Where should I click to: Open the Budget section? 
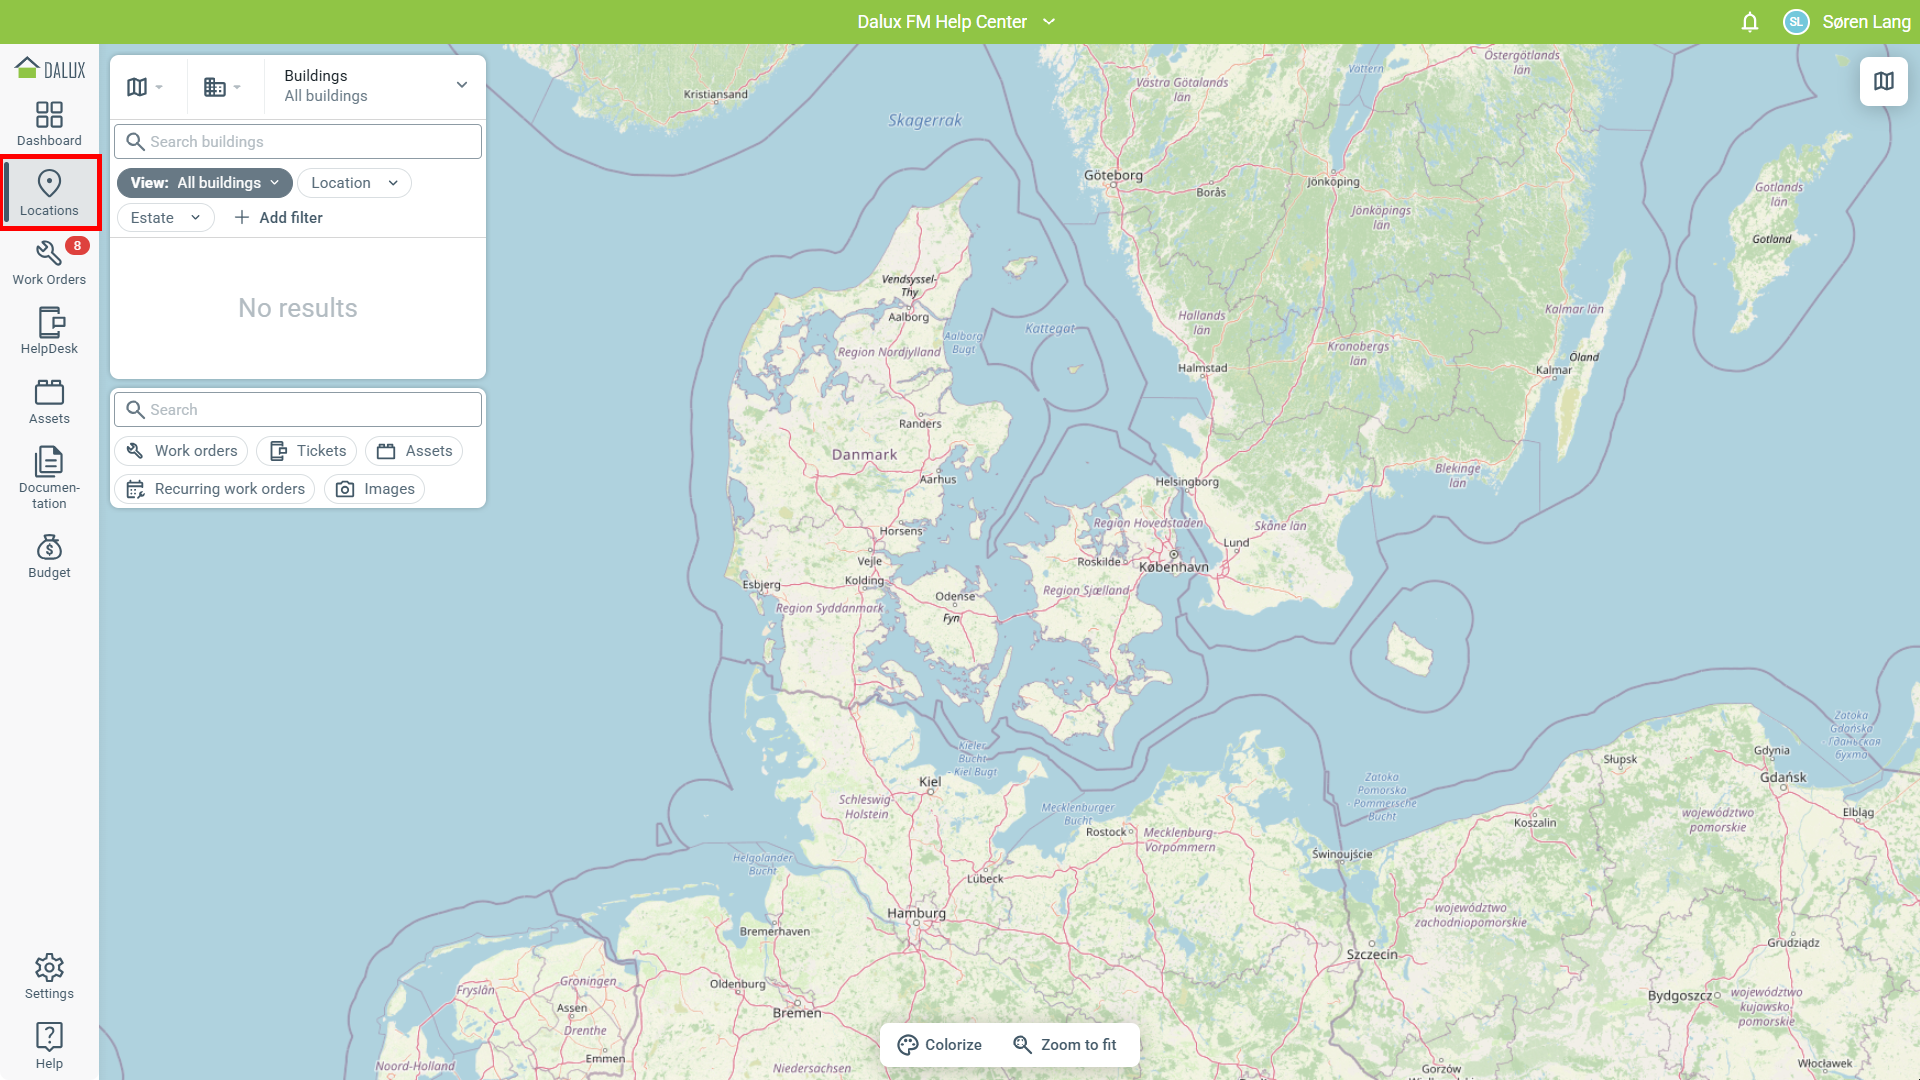click(49, 556)
